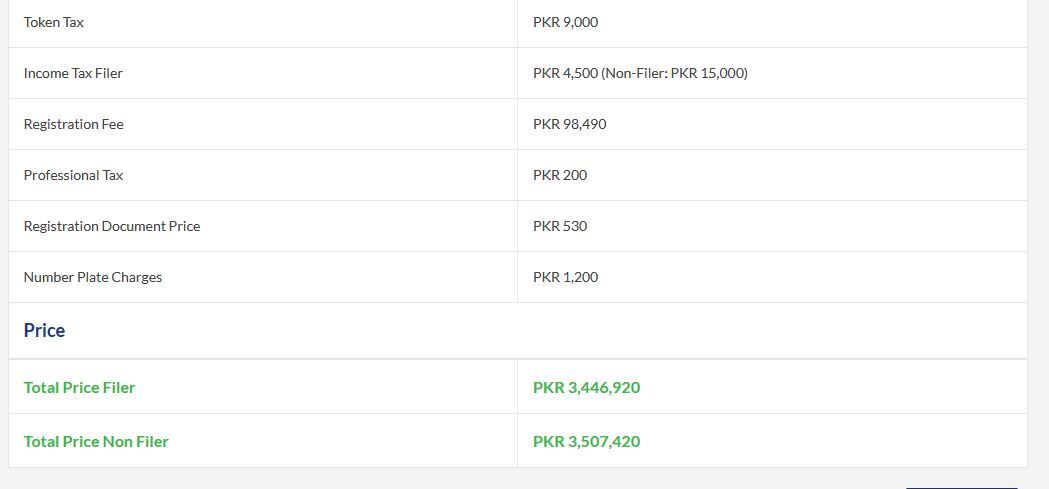
Task: Click the Total Price Non Filer label
Action: 96,442
